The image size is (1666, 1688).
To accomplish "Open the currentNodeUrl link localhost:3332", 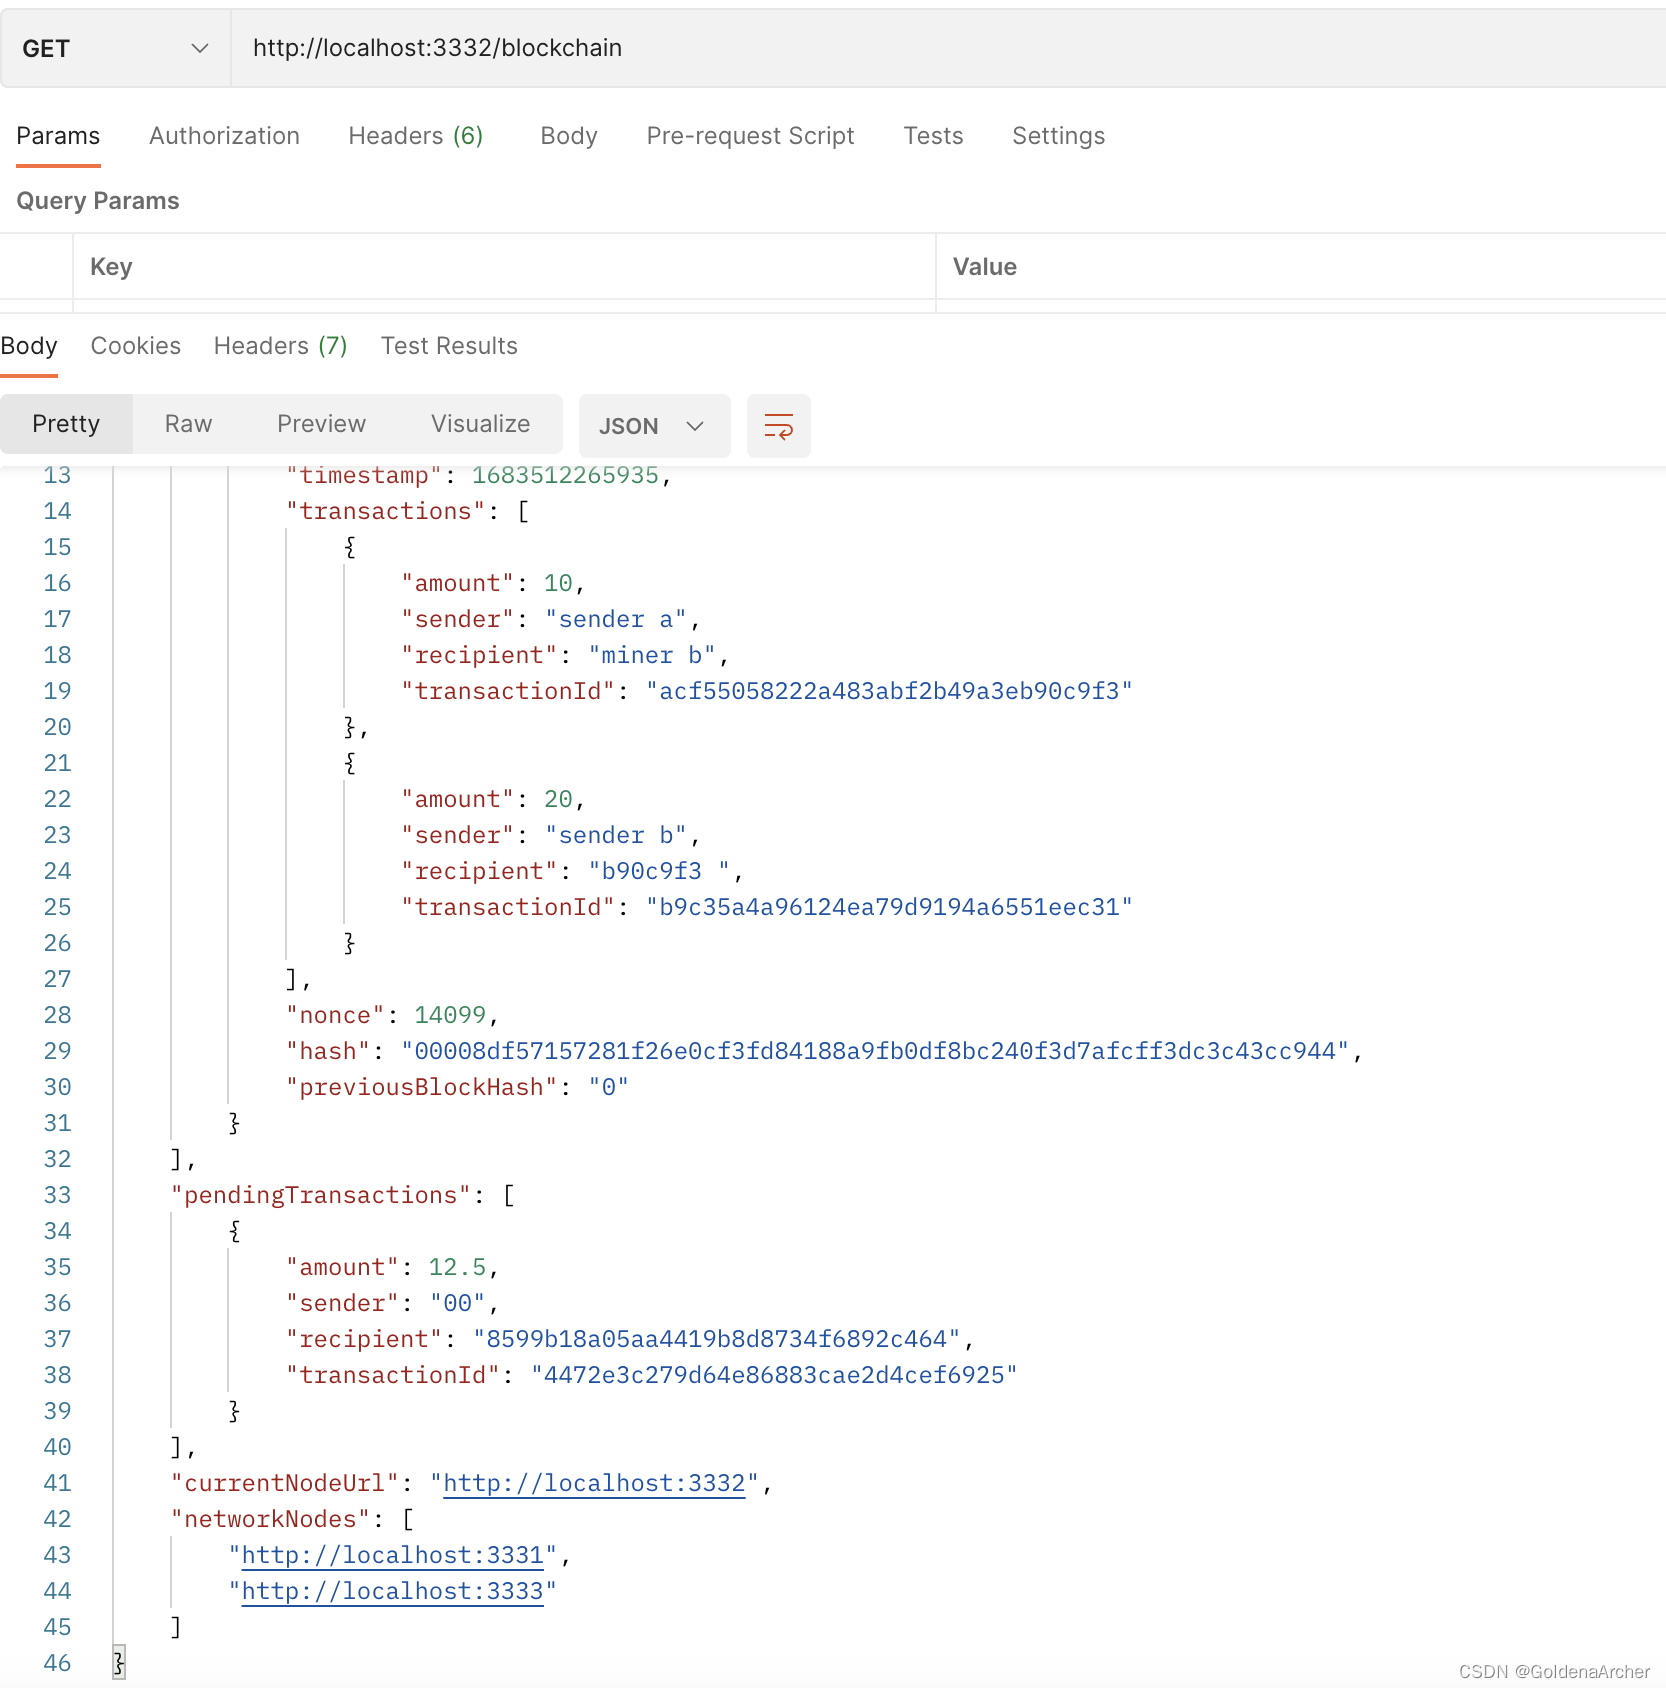I will tap(594, 1483).
